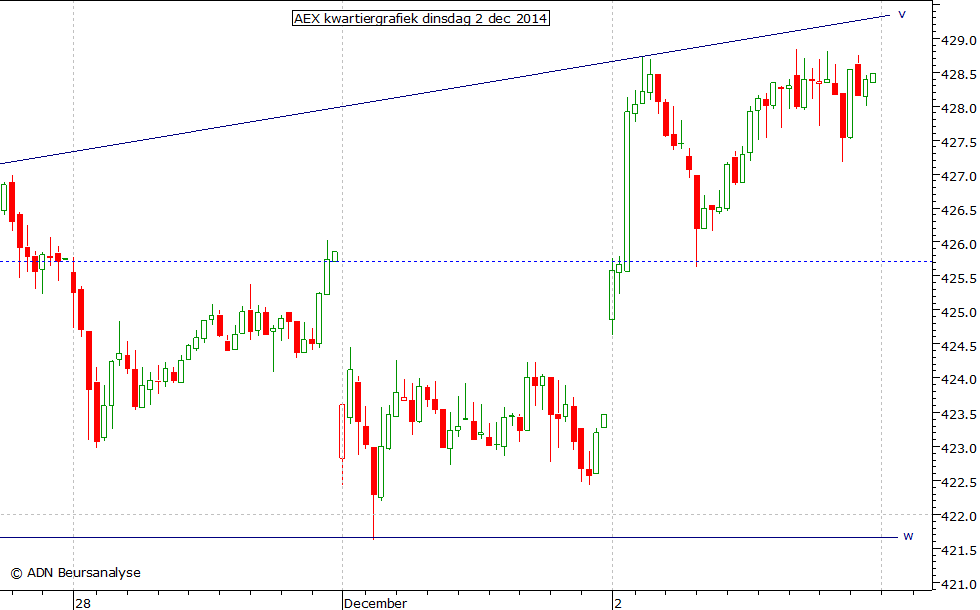This screenshot has height=610, width=980.
Task: Select the 426.0 price axis label
Action: tap(959, 244)
